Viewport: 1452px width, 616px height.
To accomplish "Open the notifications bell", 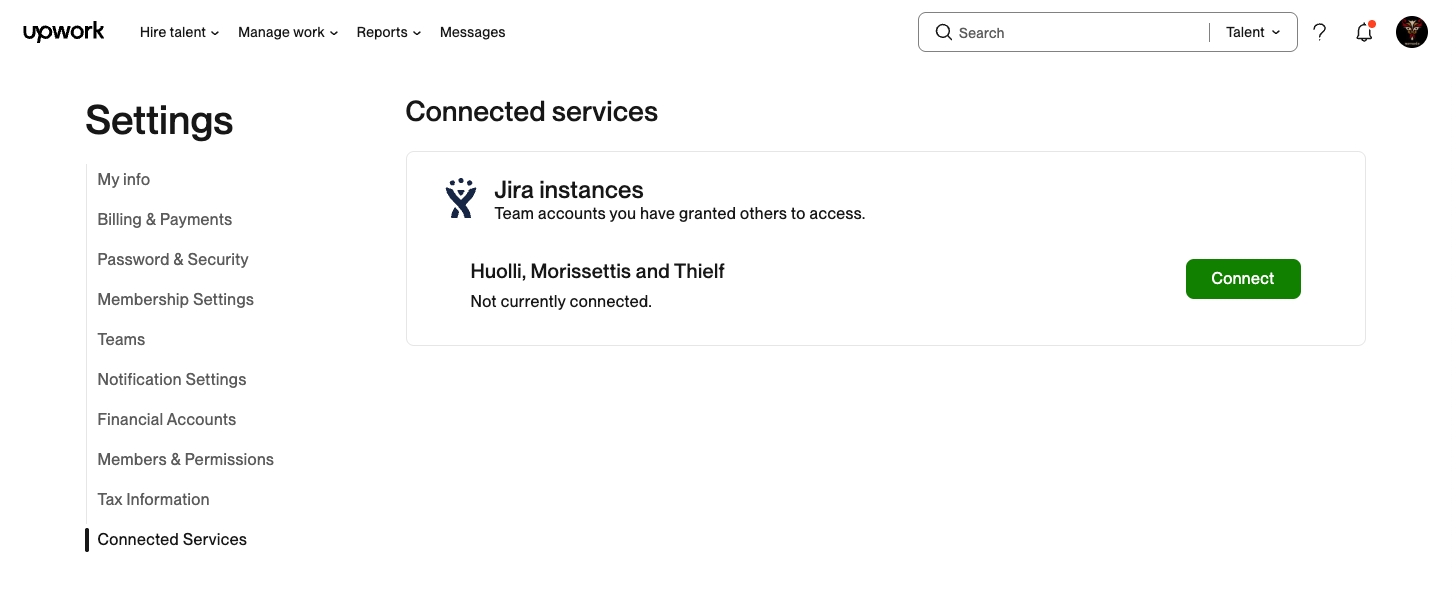I will pyautogui.click(x=1364, y=32).
